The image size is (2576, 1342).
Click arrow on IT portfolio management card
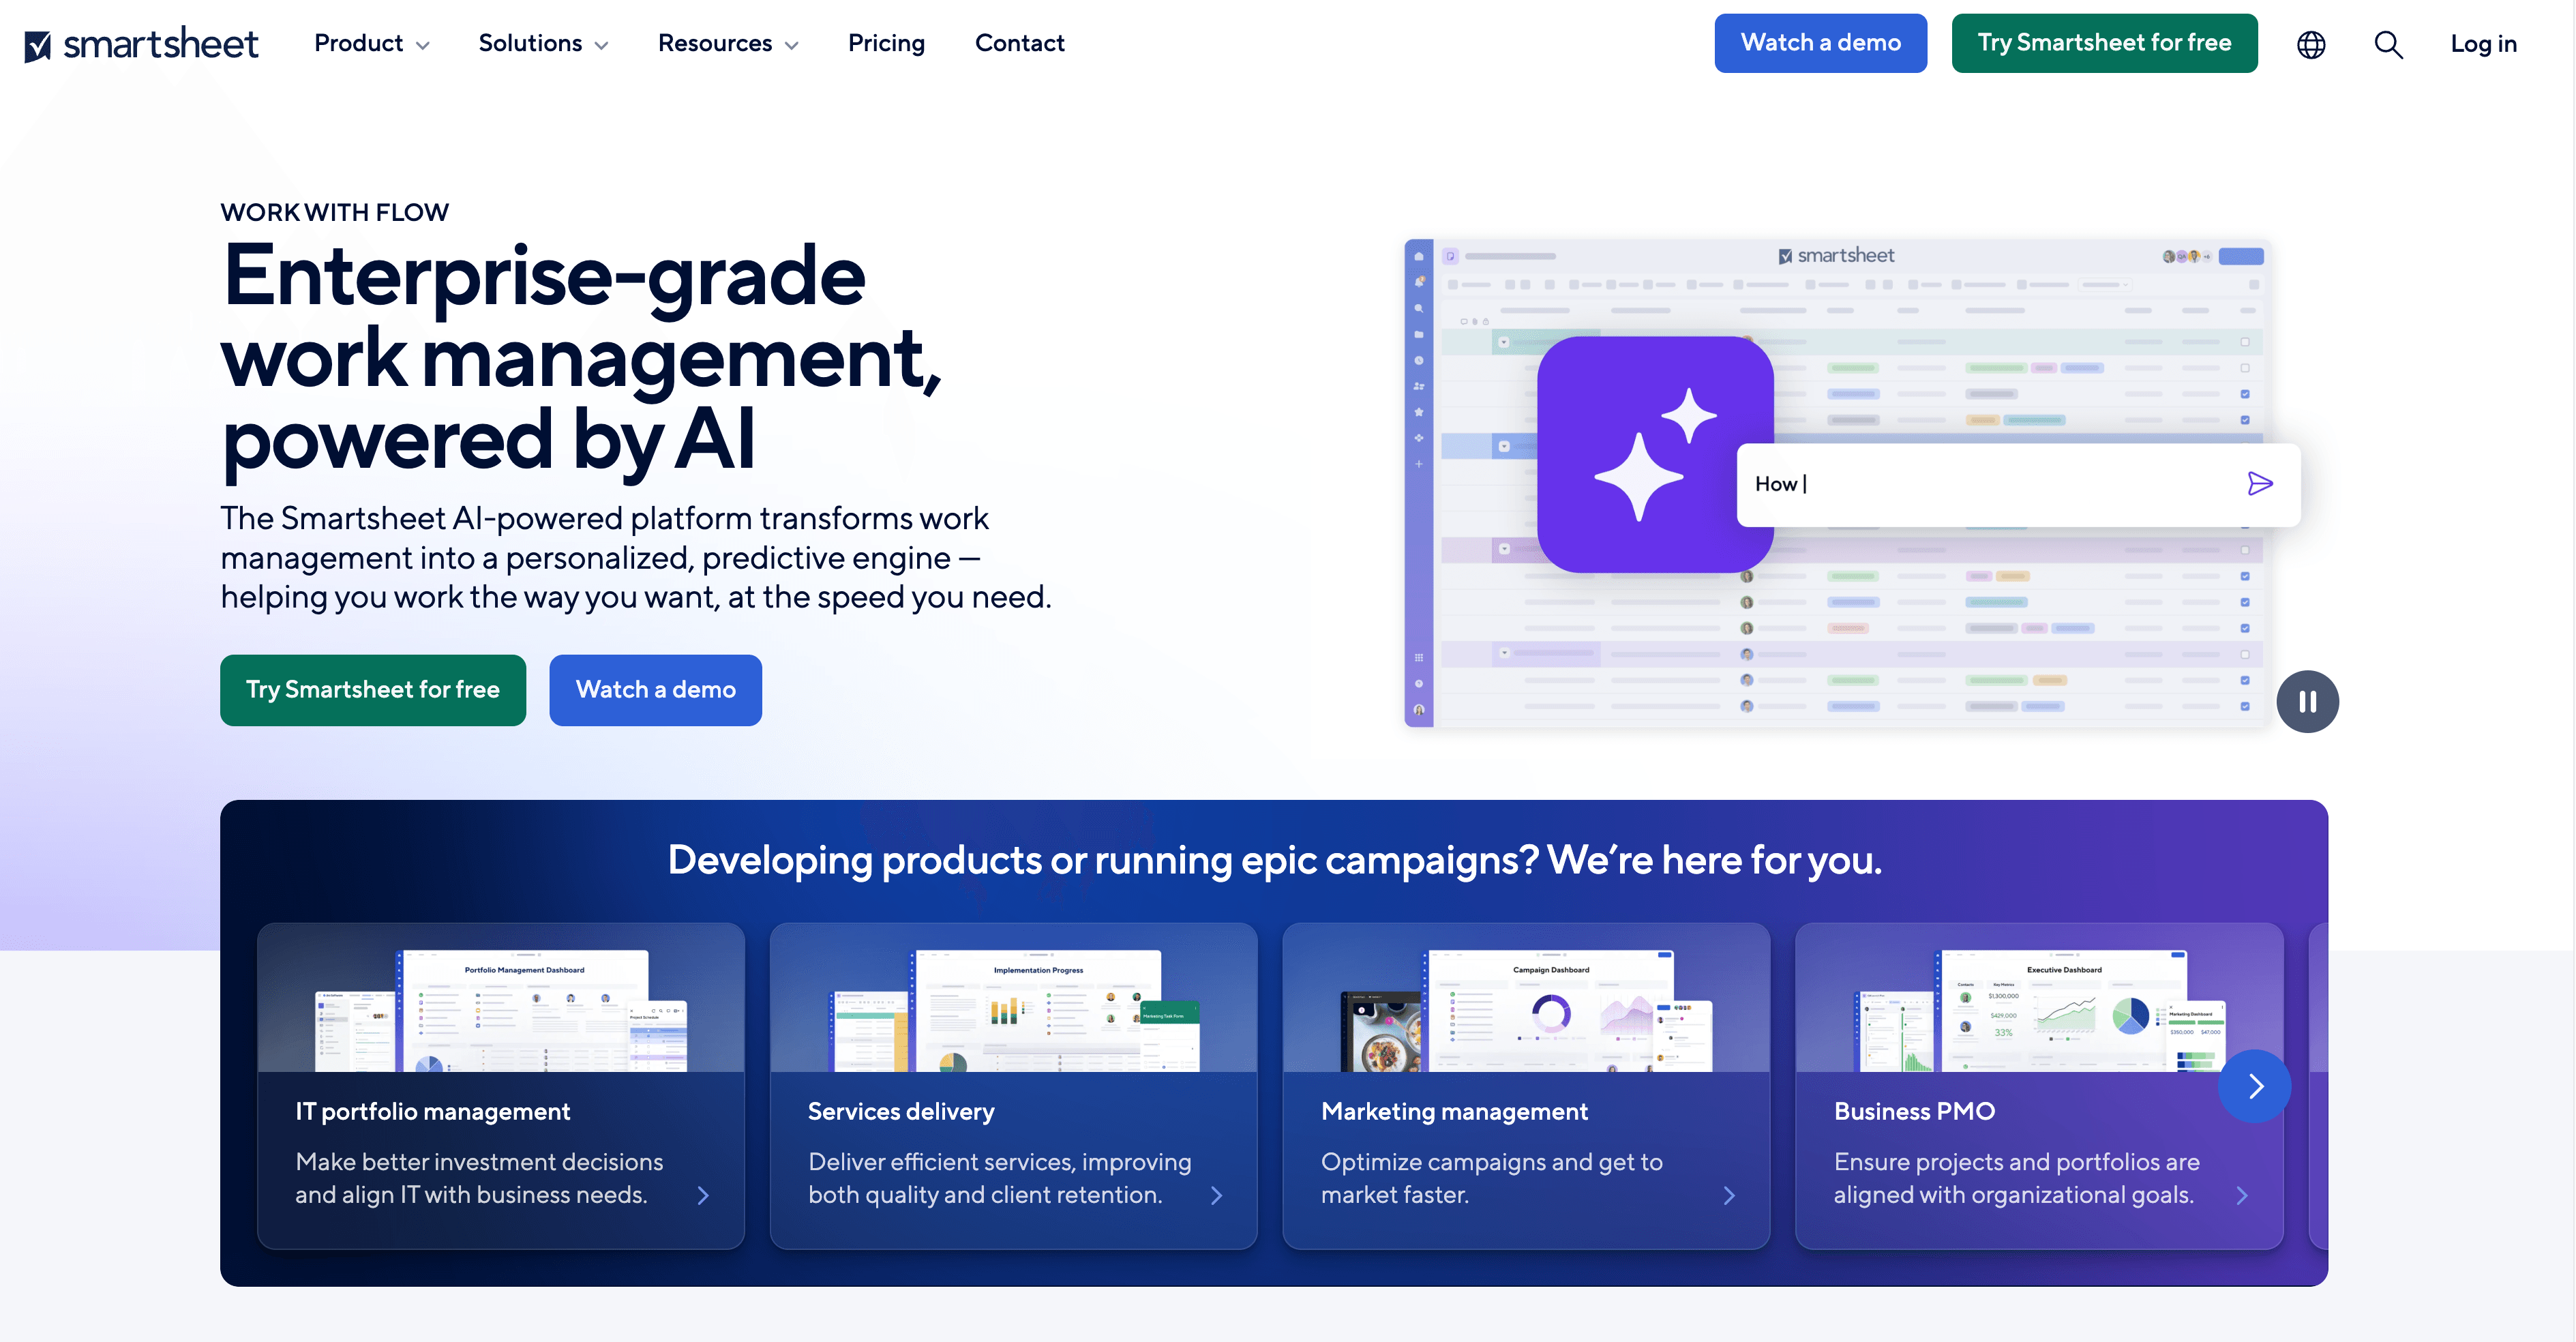coord(703,1195)
